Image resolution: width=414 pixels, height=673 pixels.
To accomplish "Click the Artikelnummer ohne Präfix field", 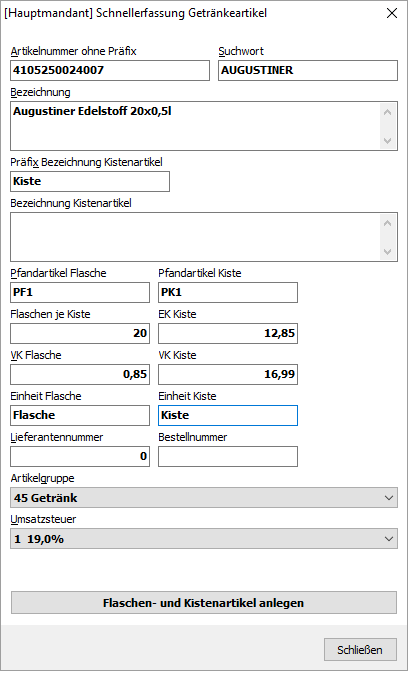I will 110,70.
